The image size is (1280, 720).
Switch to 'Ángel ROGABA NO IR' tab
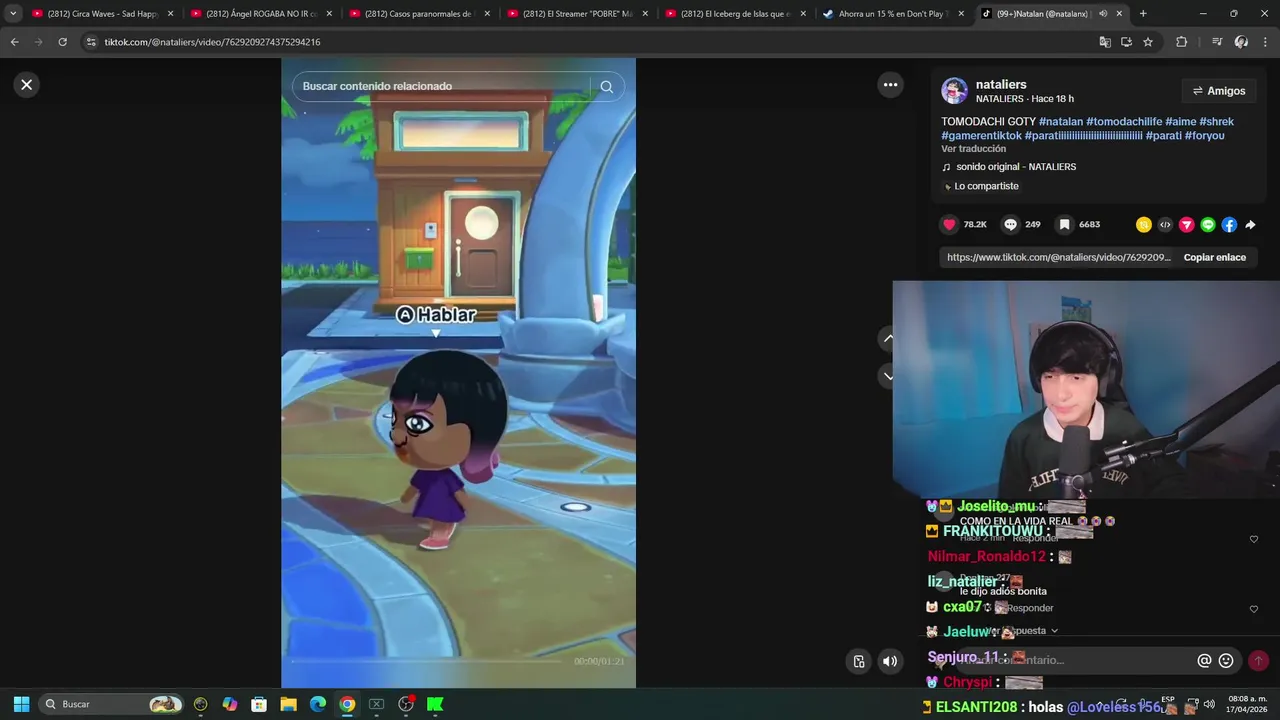pos(260,14)
